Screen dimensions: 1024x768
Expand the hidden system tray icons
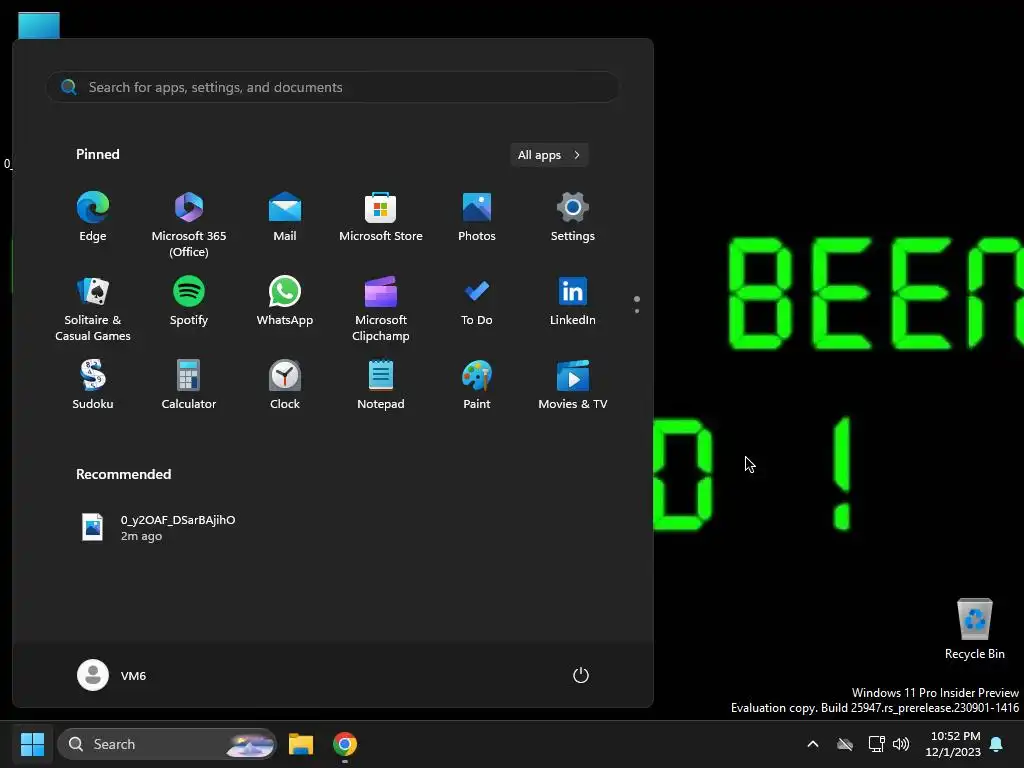pos(813,744)
